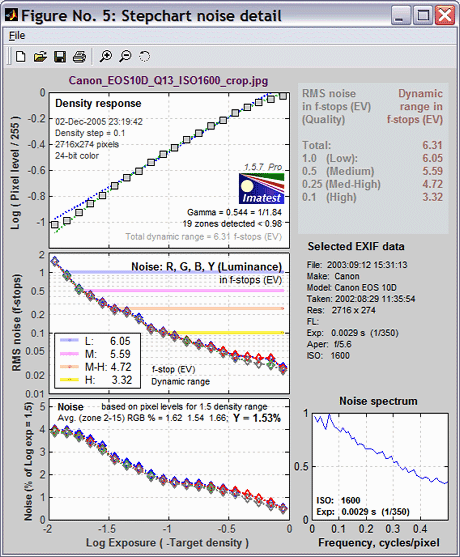Click the Imatest logo in Density plot

tap(261, 188)
